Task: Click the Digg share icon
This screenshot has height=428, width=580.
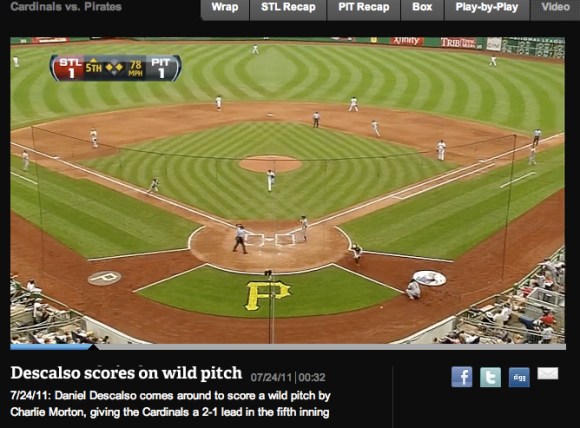Action: tap(519, 377)
